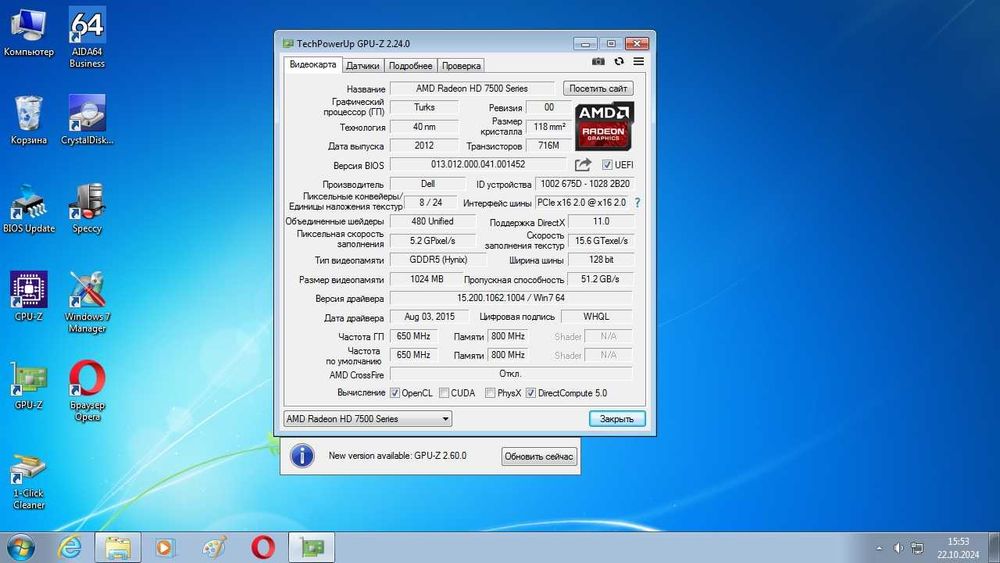The image size is (1000, 563).
Task: Click the GPU-Z refresh icon
Action: coord(619,61)
